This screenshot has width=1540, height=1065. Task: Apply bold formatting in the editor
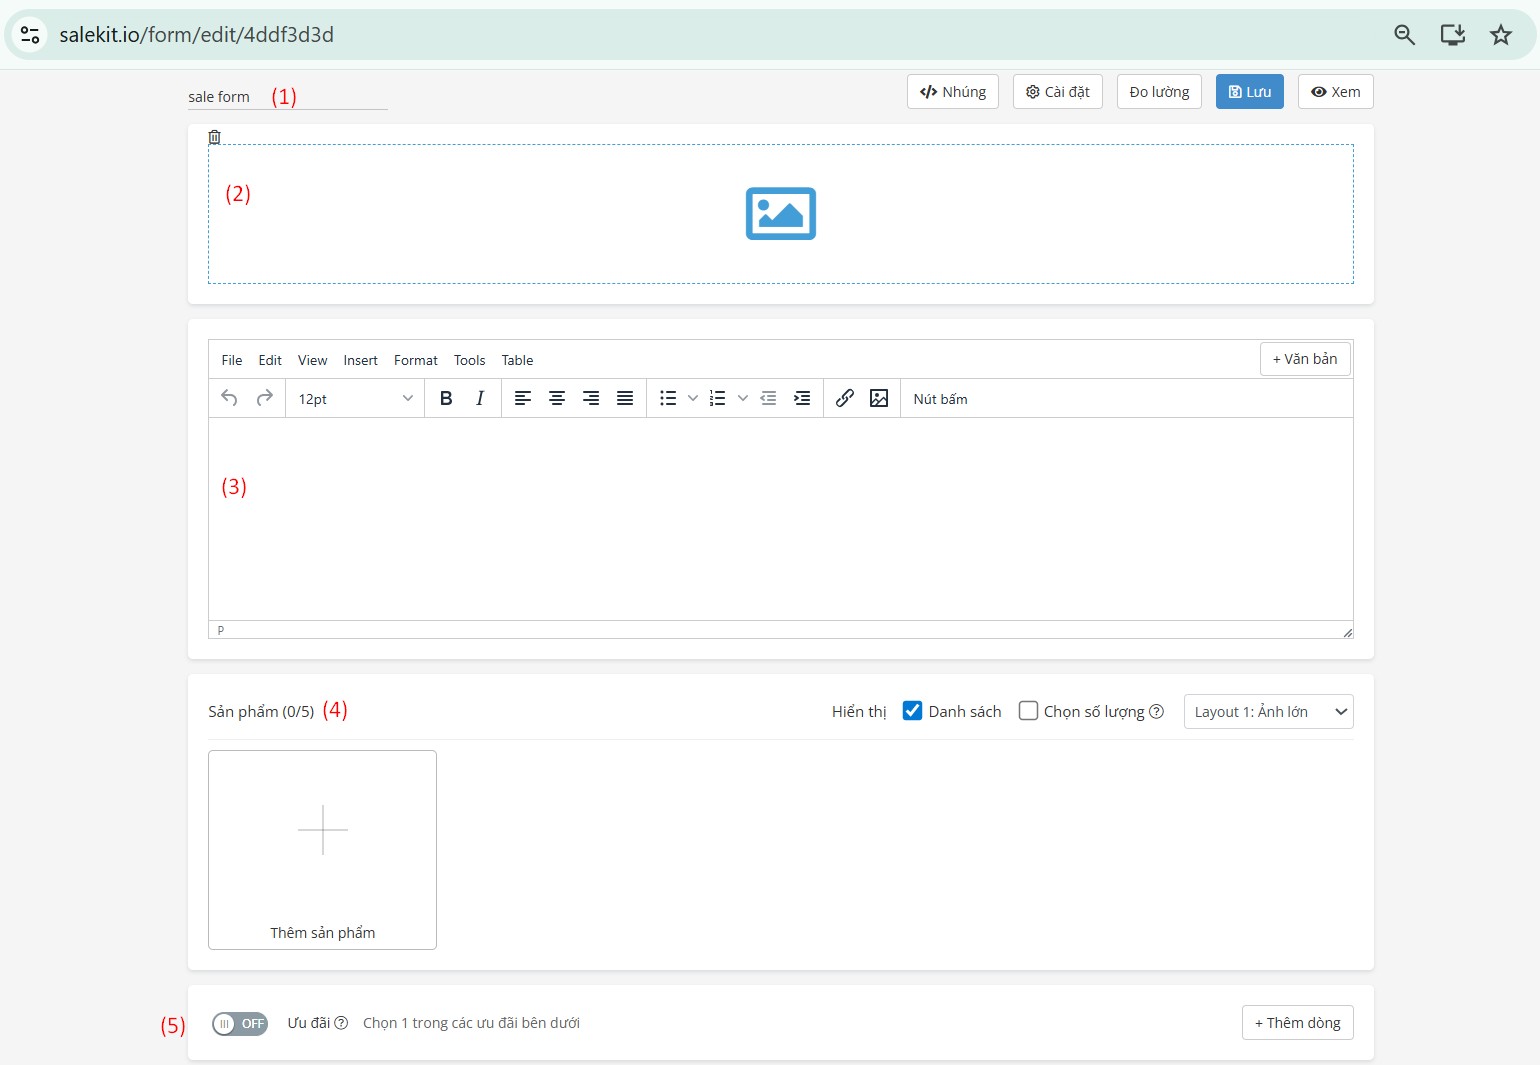coord(445,398)
